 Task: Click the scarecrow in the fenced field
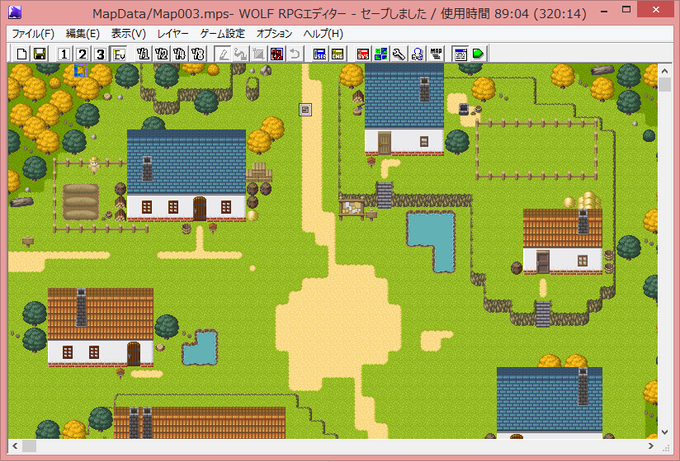pos(94,164)
